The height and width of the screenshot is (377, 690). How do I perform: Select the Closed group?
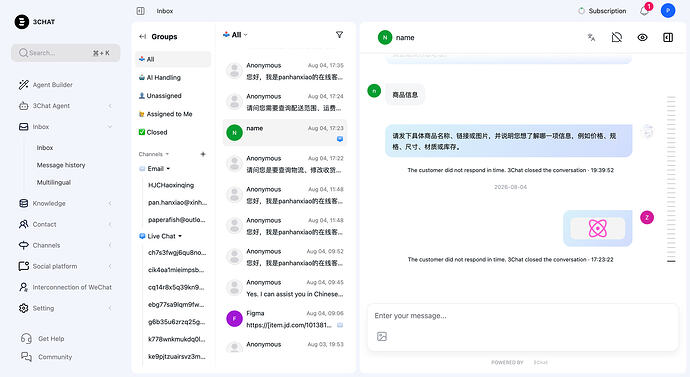(x=173, y=132)
